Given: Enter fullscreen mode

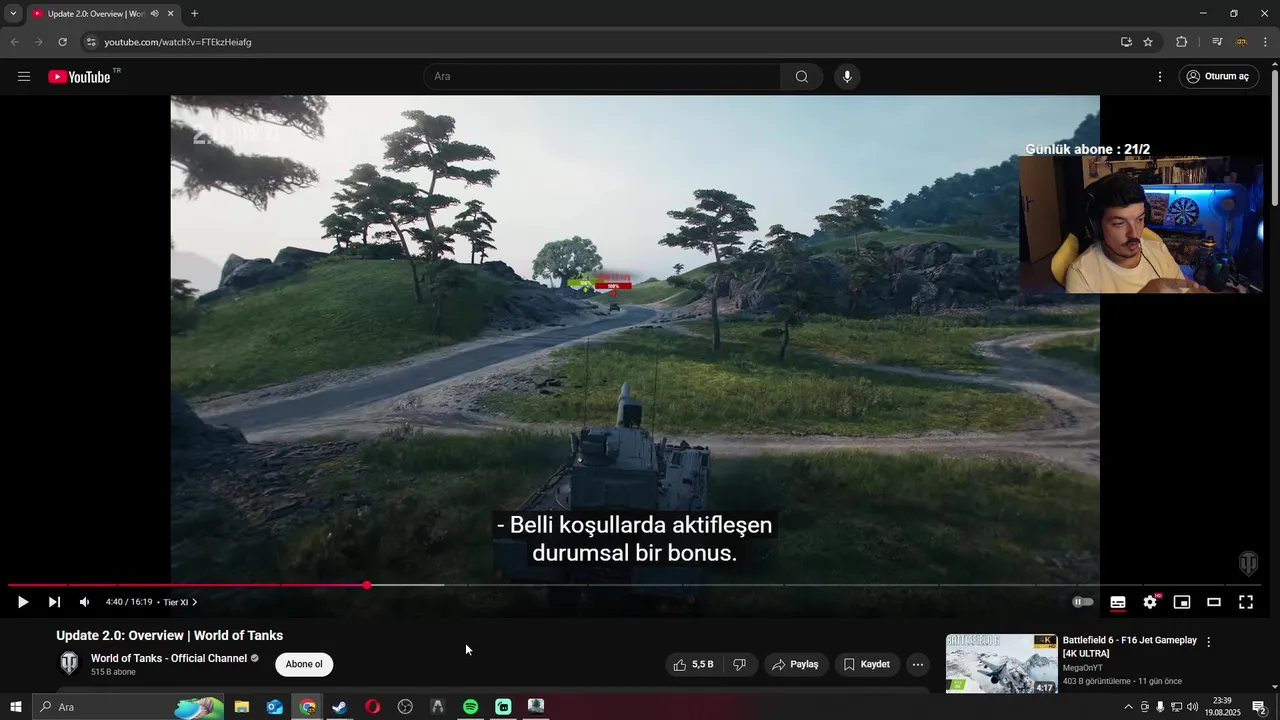Looking at the screenshot, I should [x=1246, y=602].
